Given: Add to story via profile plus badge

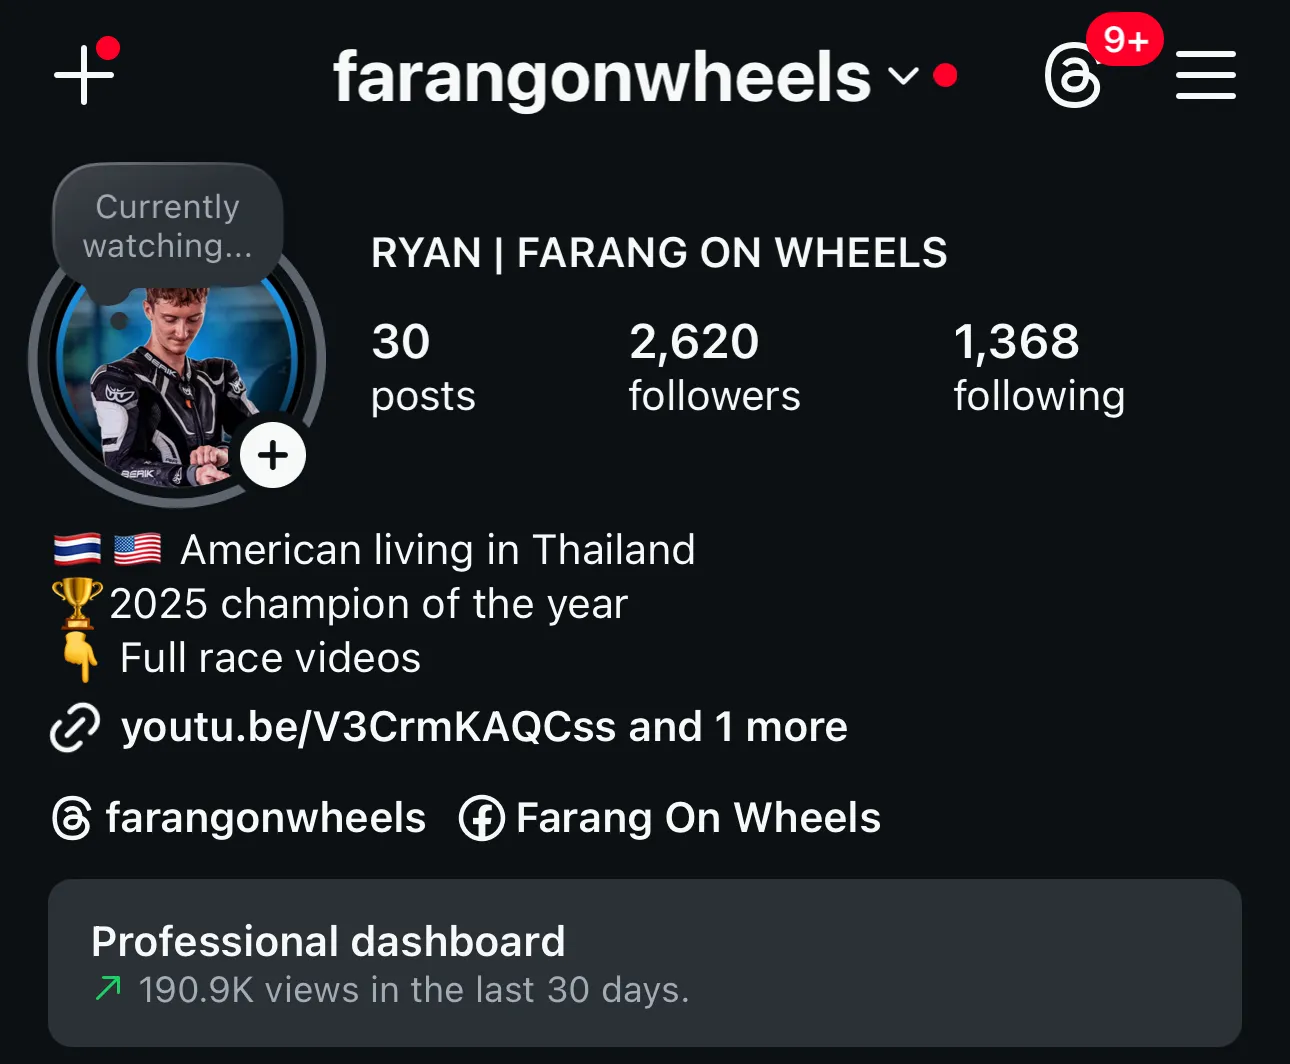Looking at the screenshot, I should 273,455.
